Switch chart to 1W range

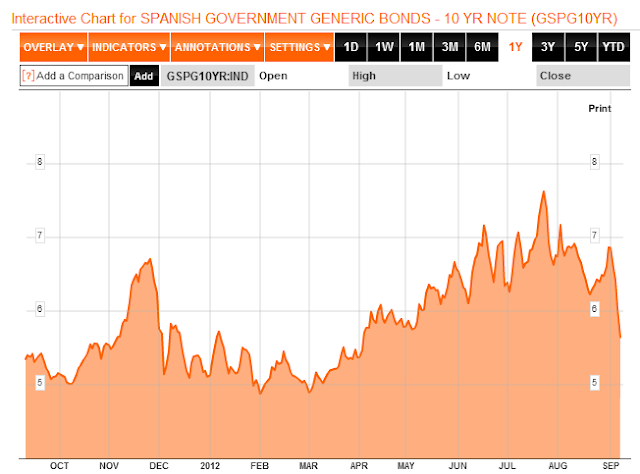[384, 47]
